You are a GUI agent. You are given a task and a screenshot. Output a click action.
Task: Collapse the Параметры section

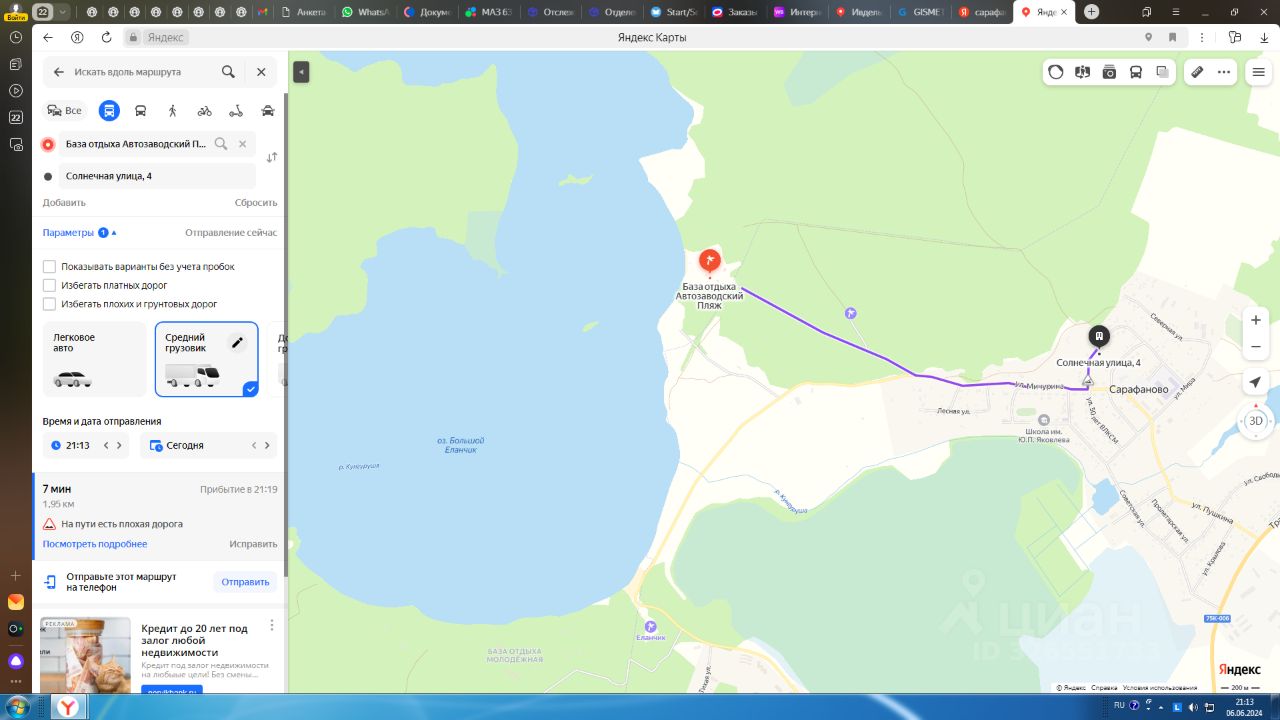(80, 232)
